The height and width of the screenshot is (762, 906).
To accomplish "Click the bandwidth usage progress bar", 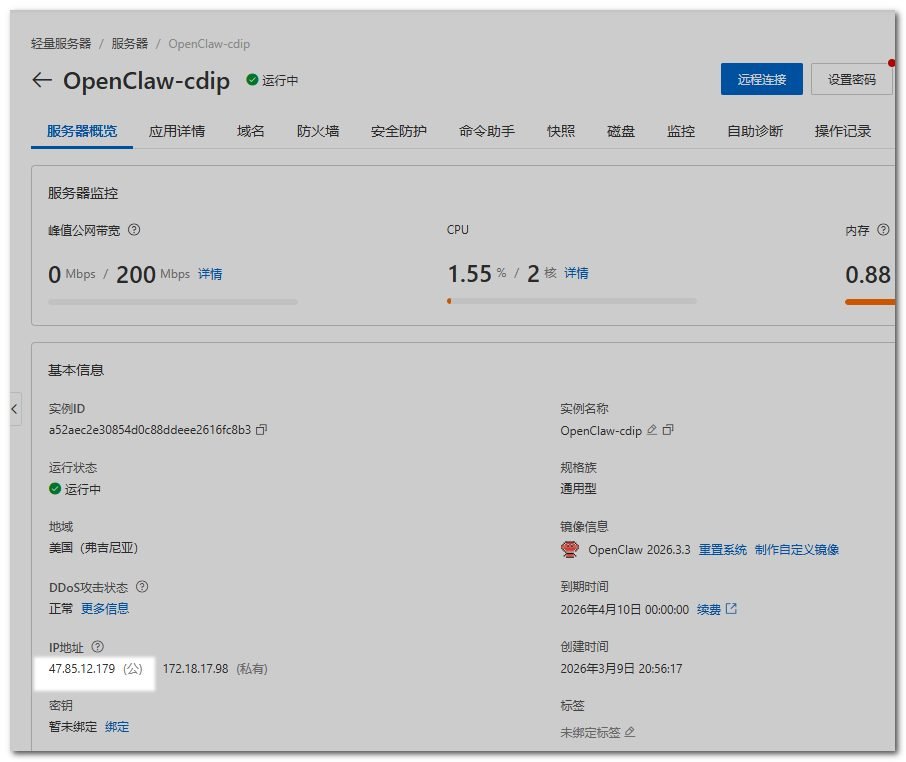I will [173, 302].
